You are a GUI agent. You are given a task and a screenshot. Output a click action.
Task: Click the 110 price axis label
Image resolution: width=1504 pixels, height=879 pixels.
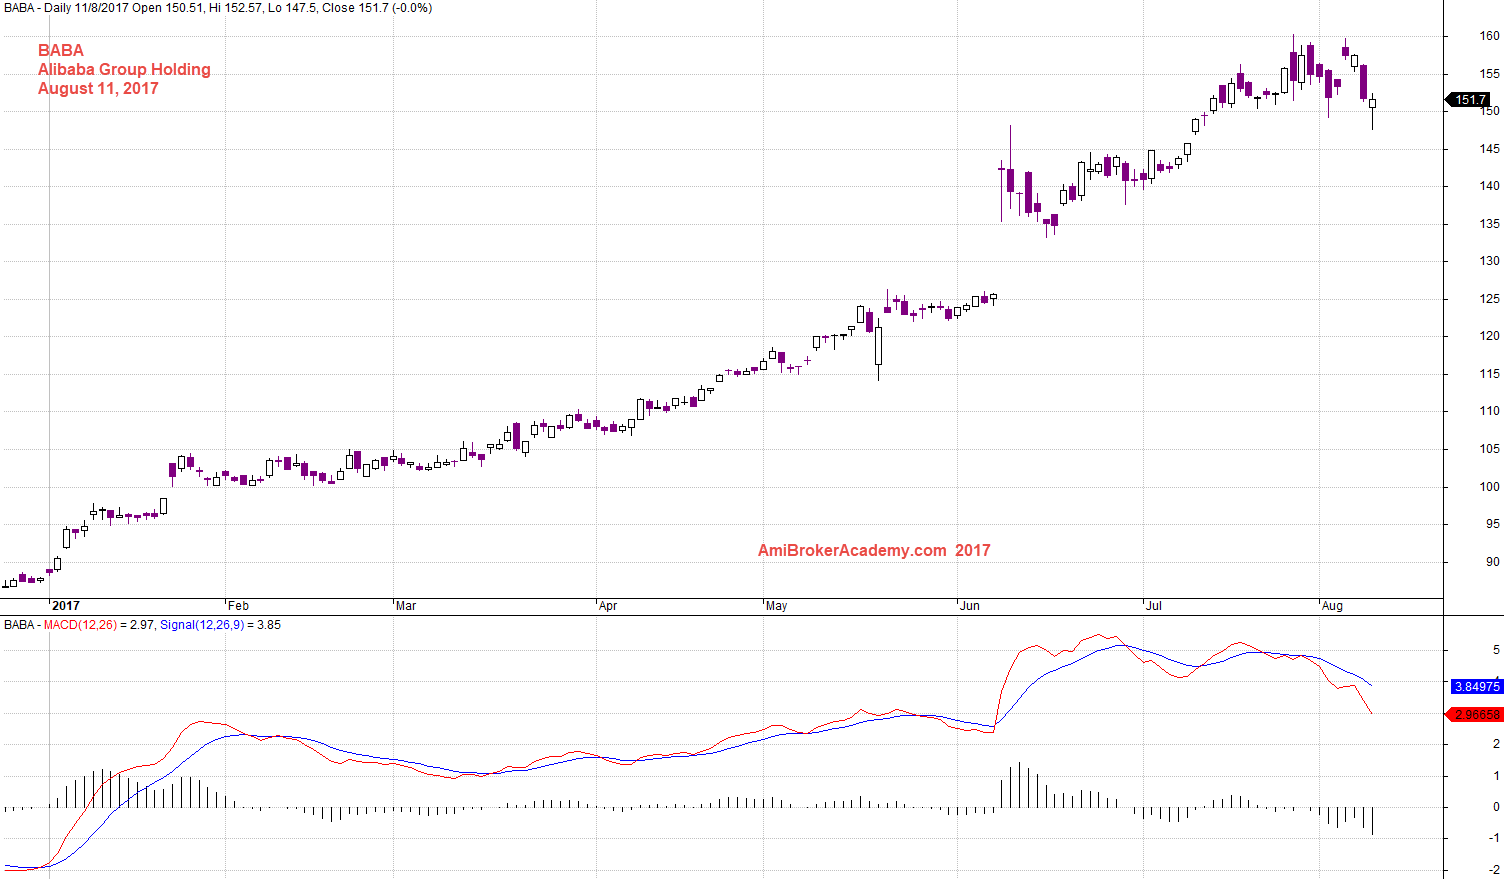[1489, 411]
